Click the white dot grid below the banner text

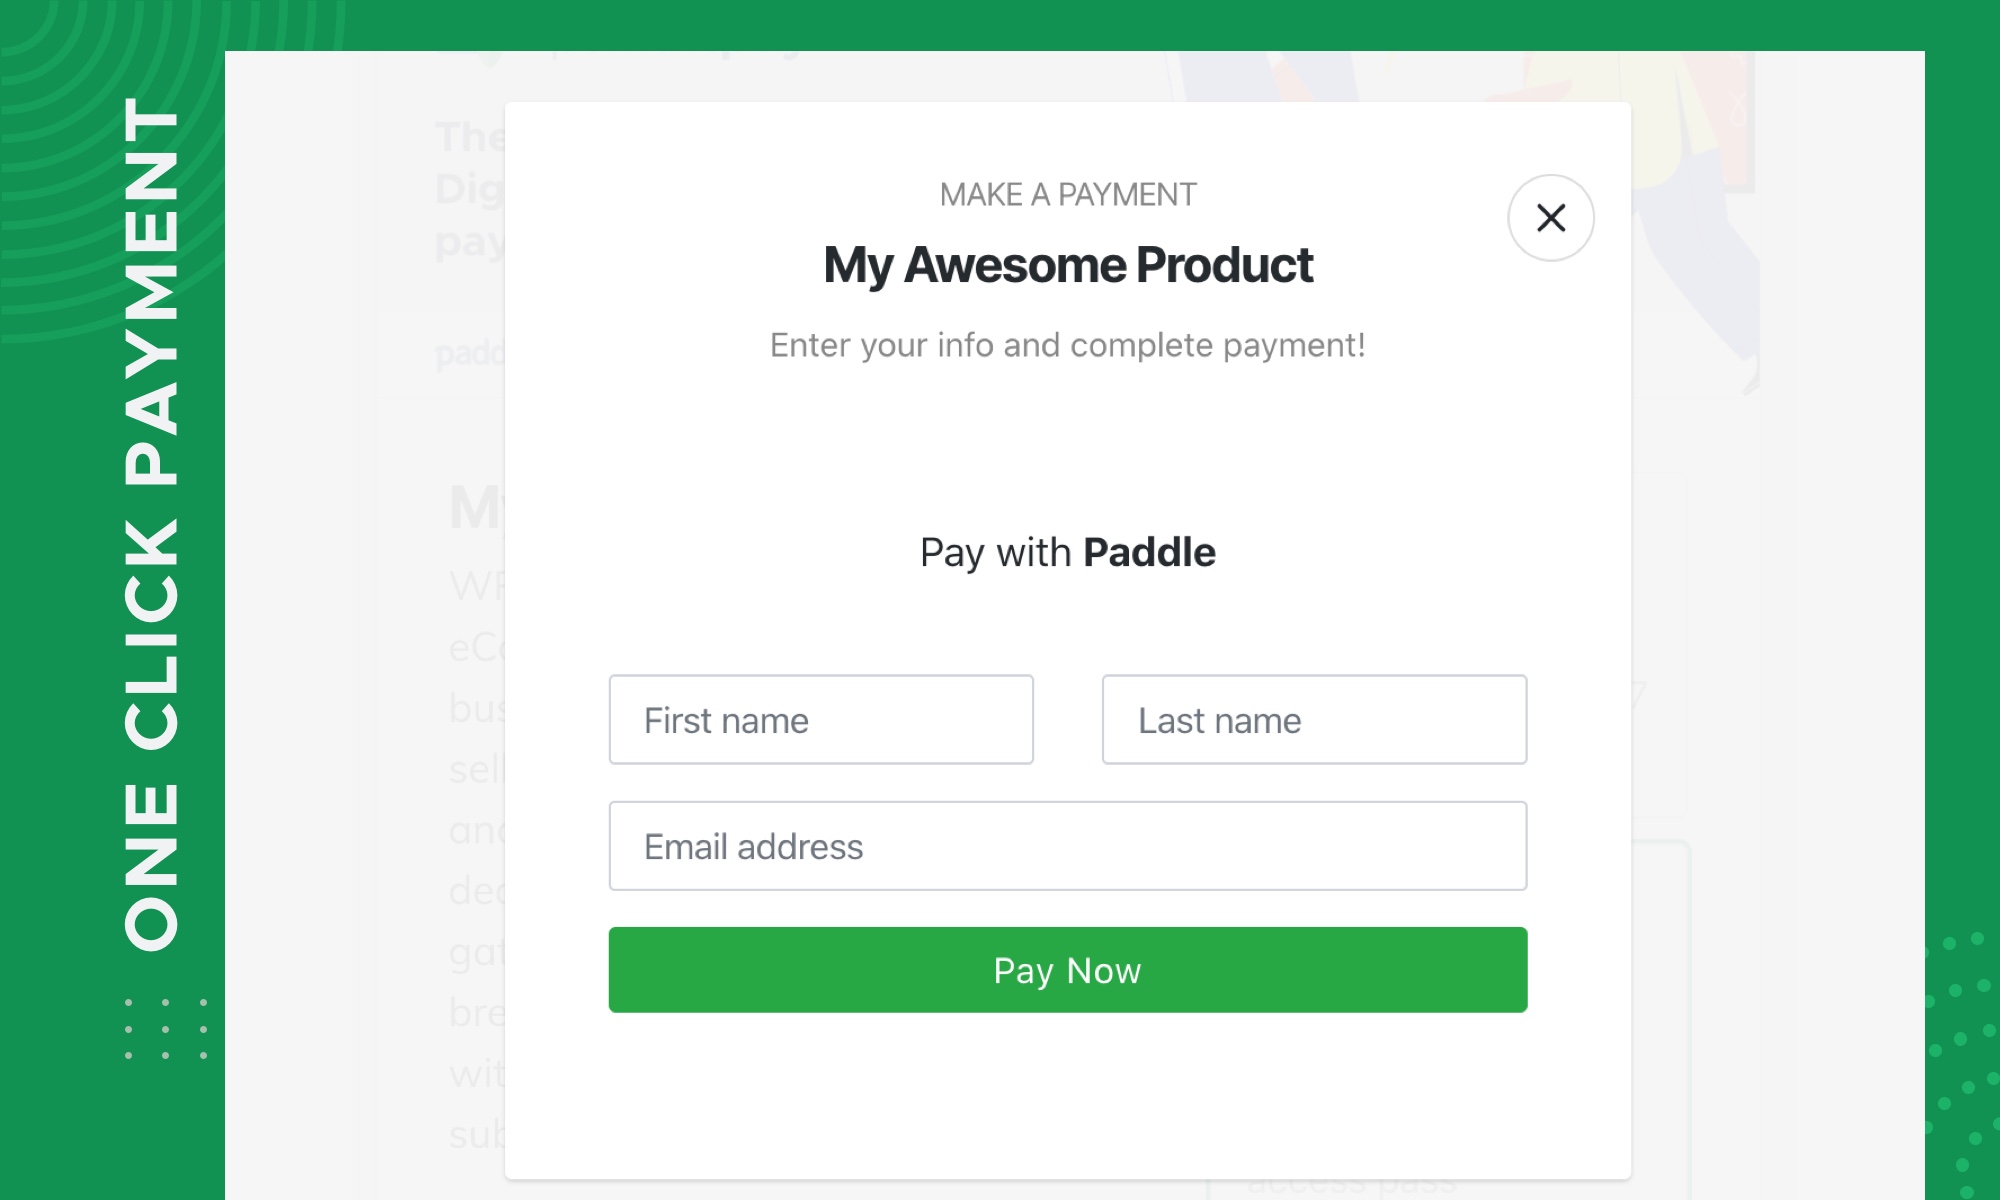[x=166, y=1028]
